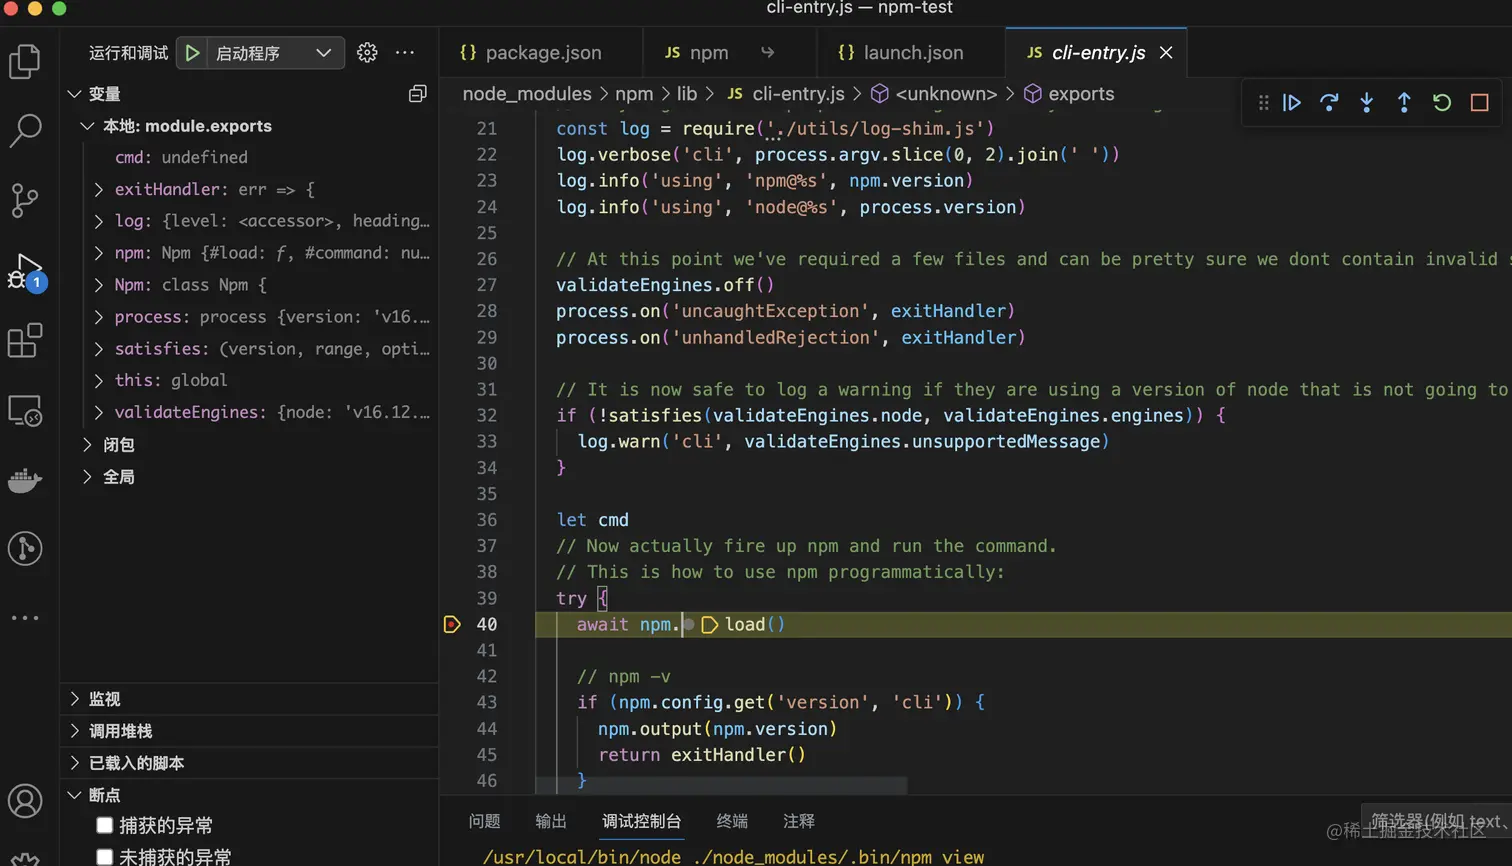This screenshot has width=1512, height=866.
Task: Collapse the 断点 section
Action: [x=74, y=795]
